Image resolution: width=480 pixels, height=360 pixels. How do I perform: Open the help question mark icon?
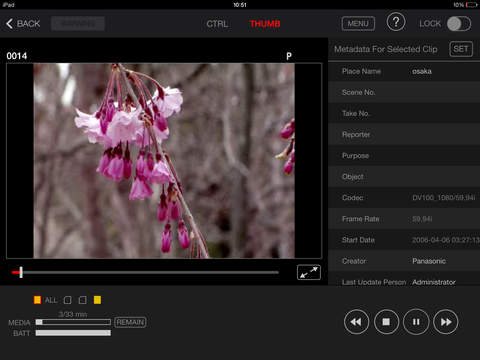396,22
